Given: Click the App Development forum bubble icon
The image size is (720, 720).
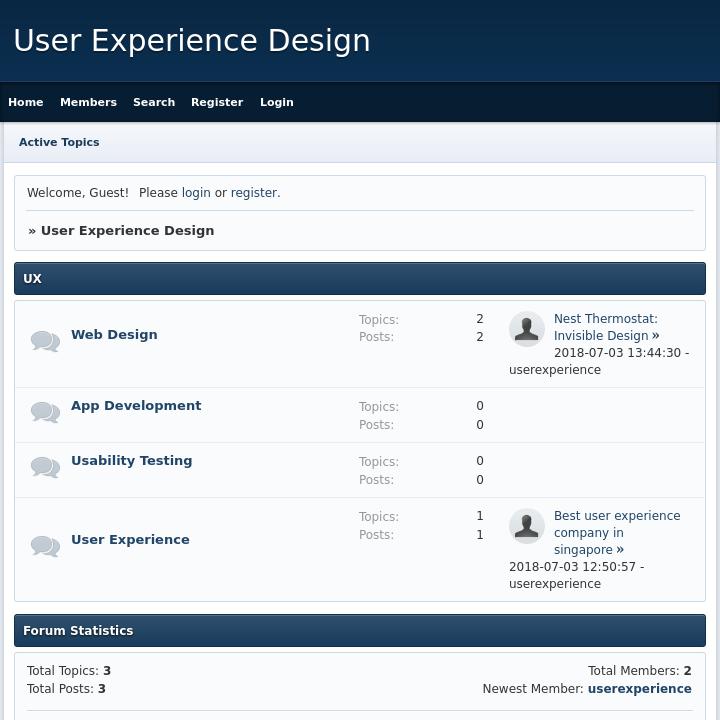Looking at the screenshot, I should (45, 413).
